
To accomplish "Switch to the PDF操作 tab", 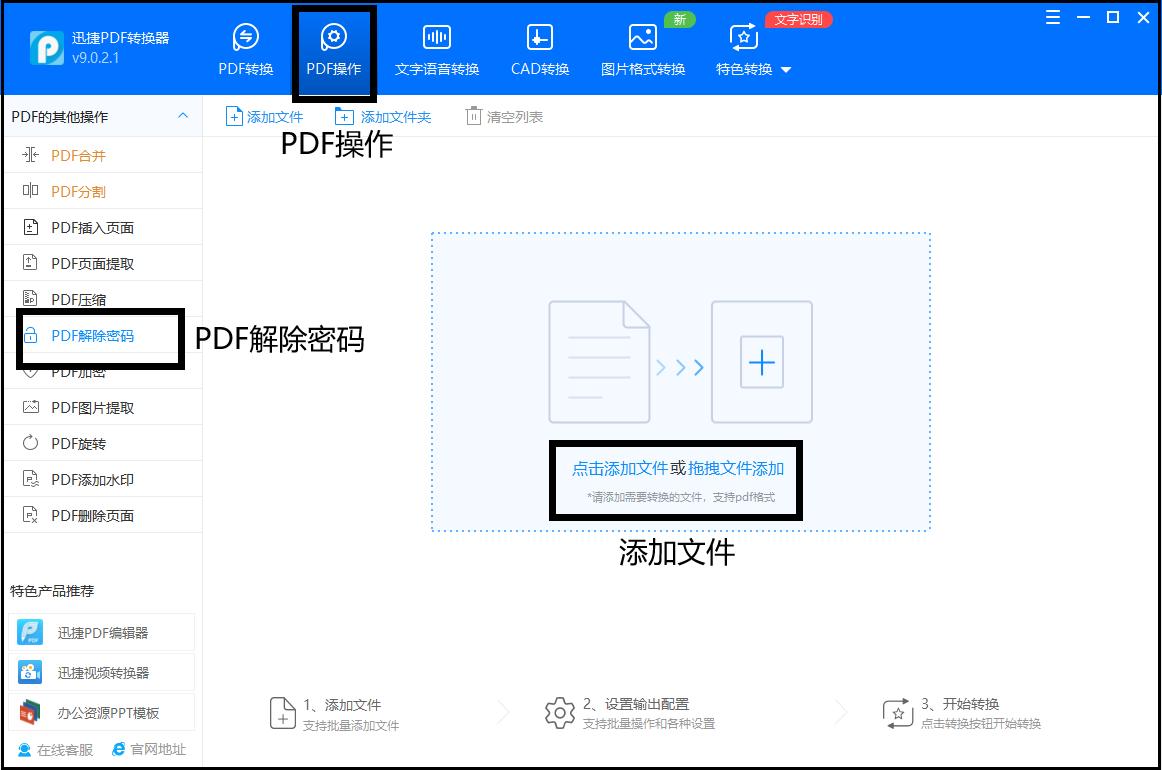I will pos(334,48).
